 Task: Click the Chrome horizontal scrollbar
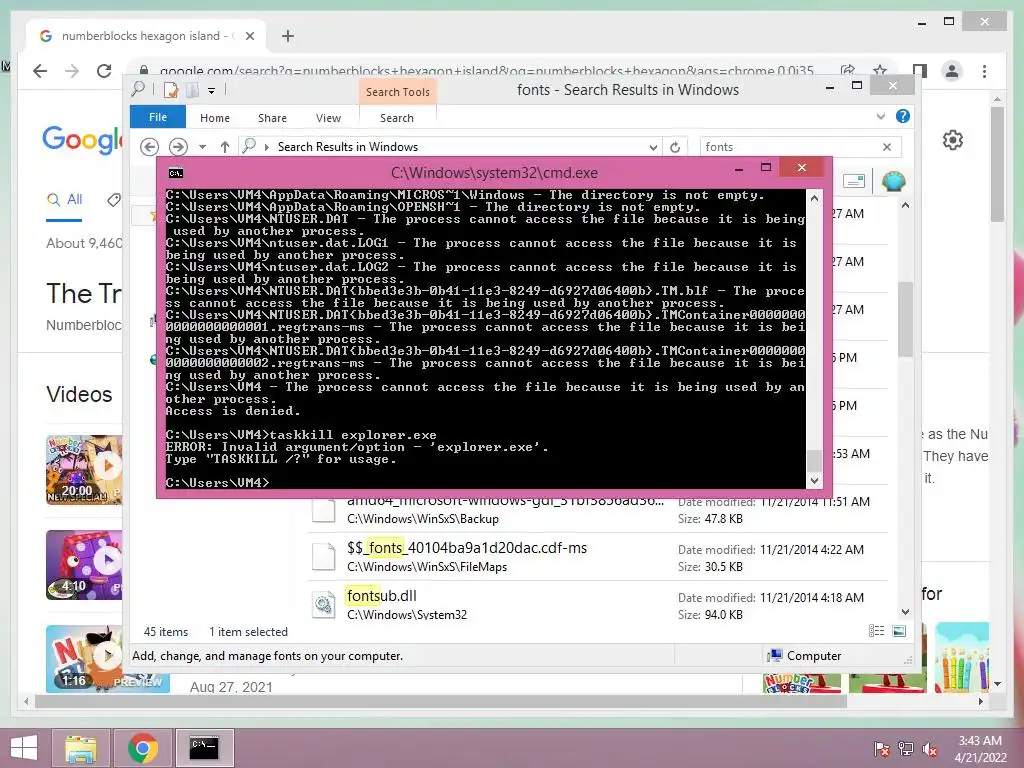[441, 701]
